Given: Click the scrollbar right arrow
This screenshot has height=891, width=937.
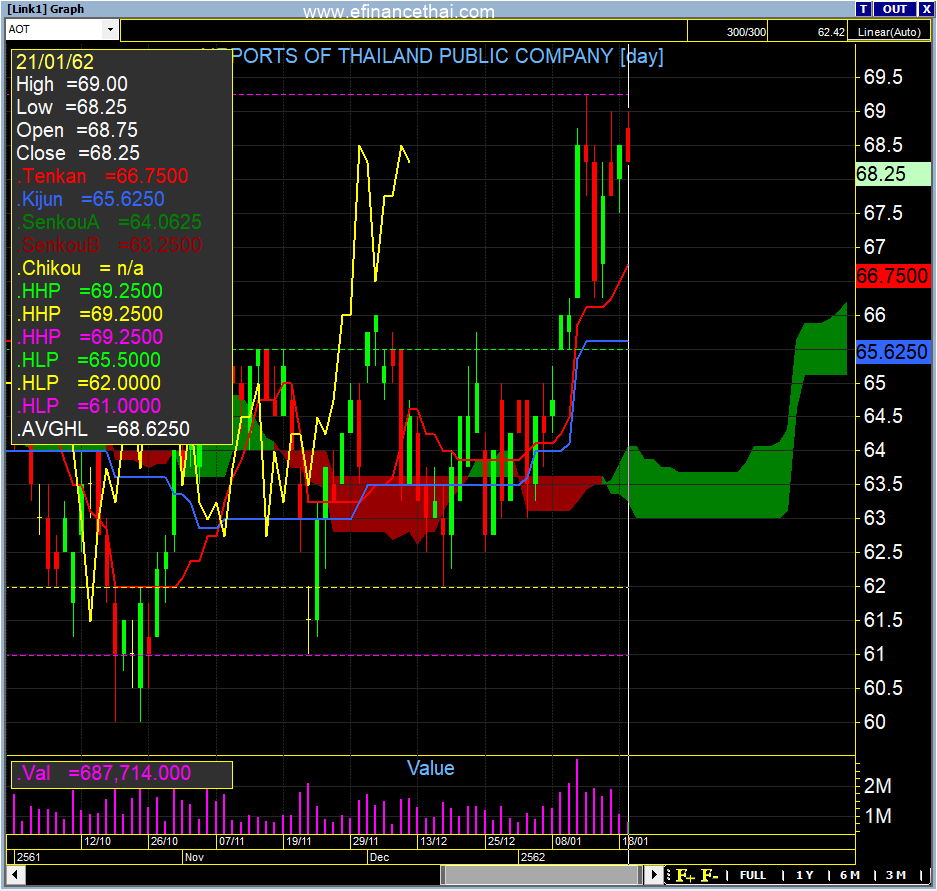Looking at the screenshot, I should pos(654,875).
